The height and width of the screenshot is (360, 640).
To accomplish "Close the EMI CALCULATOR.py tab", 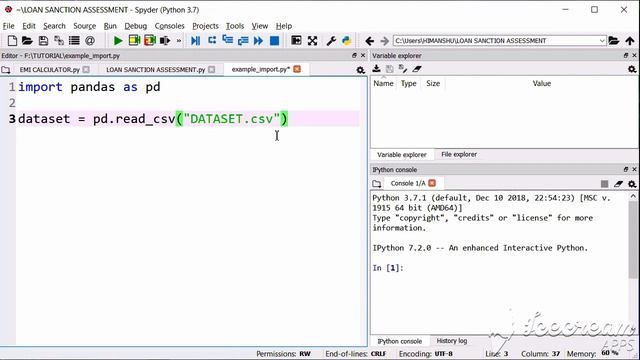I will tap(86, 69).
